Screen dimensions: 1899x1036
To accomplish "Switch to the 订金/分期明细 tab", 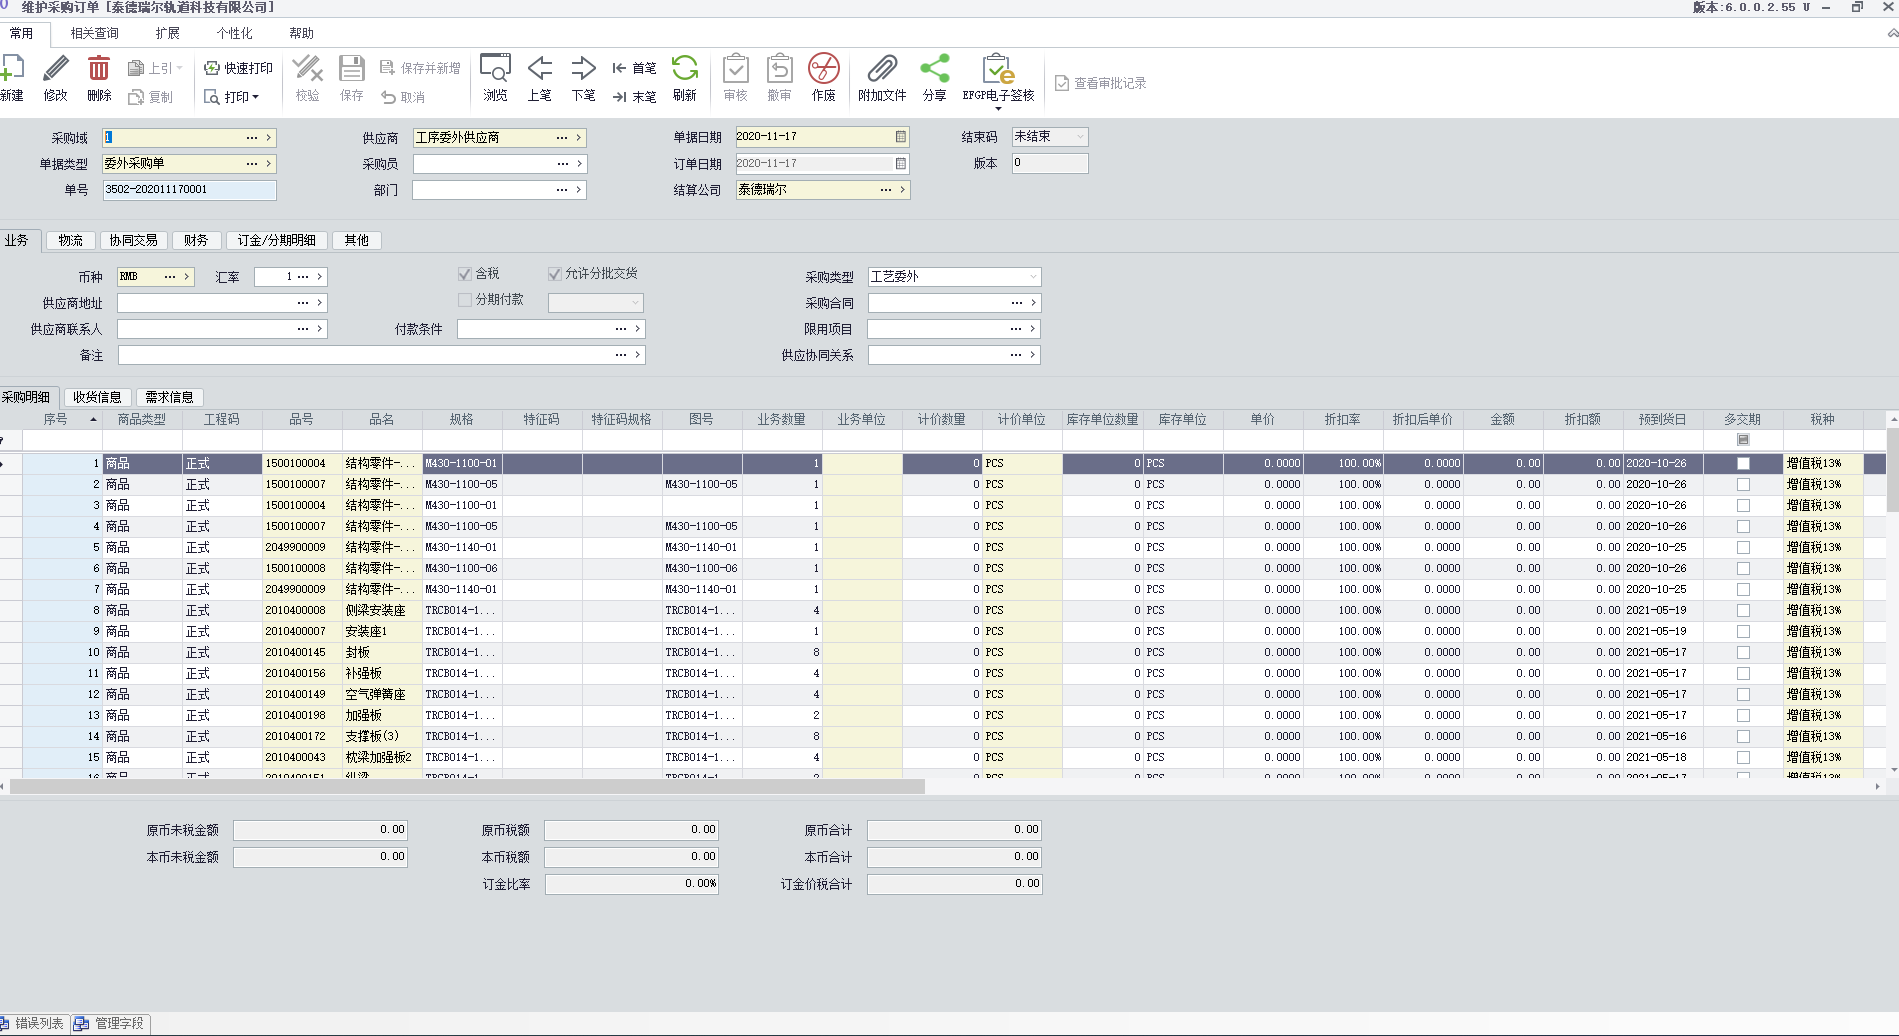I will point(277,240).
